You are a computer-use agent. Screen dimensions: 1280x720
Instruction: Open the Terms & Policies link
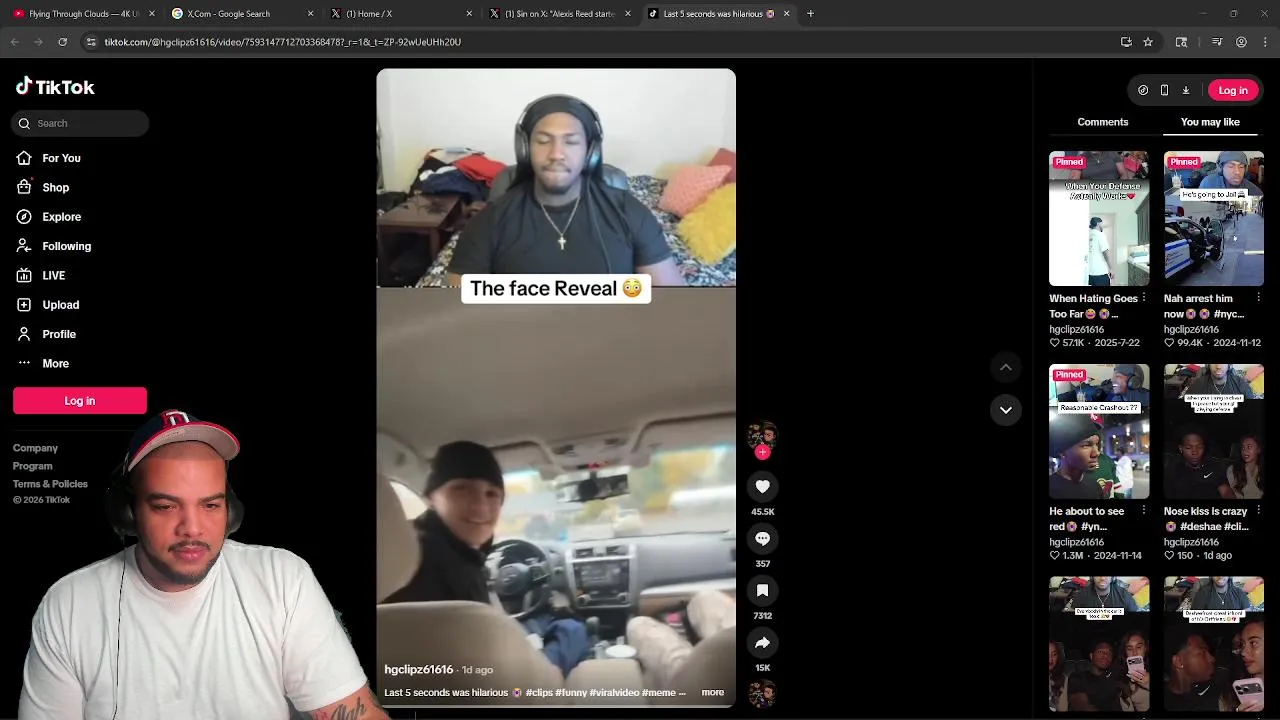coord(50,484)
